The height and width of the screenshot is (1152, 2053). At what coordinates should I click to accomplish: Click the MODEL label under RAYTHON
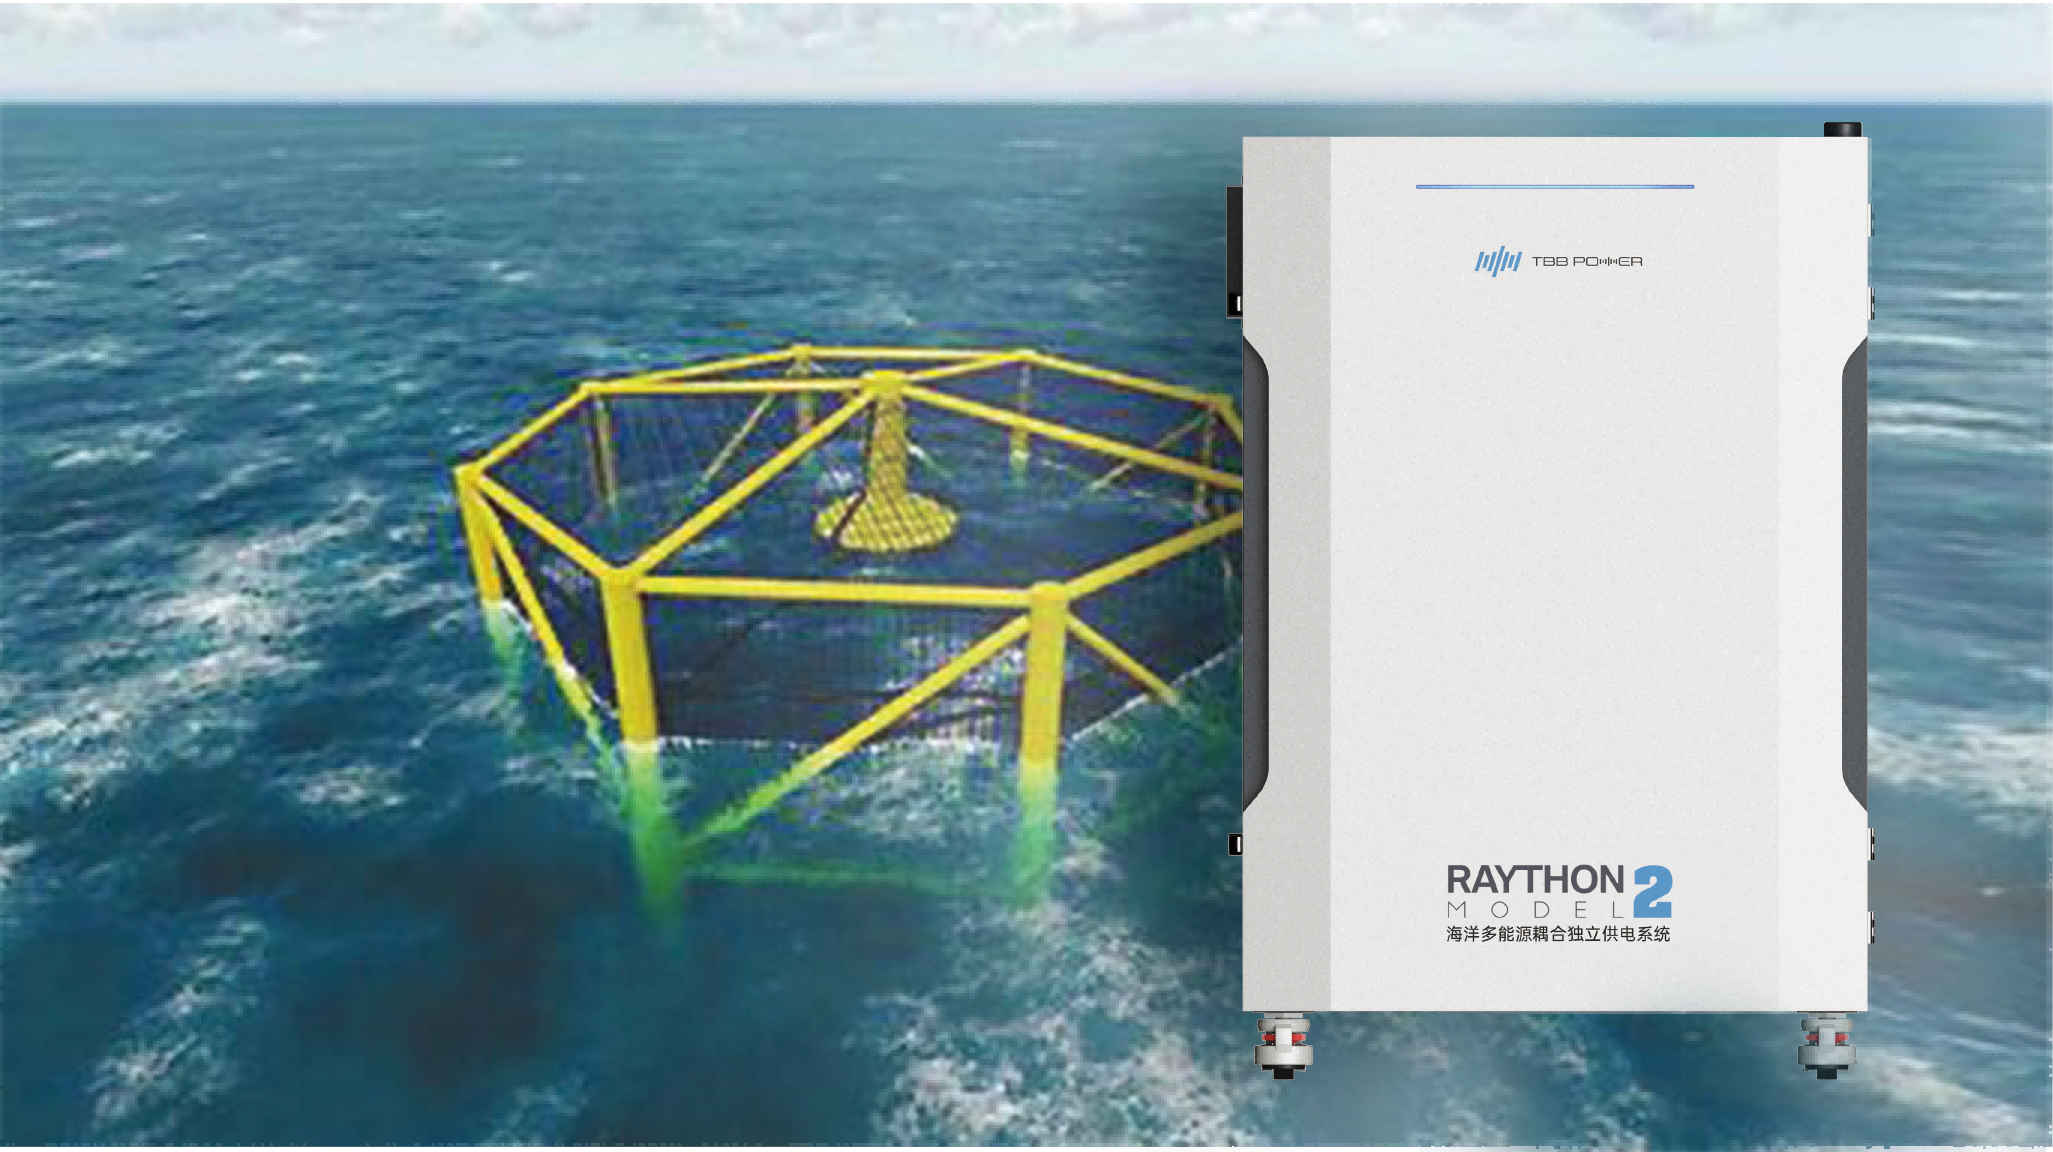pyautogui.click(x=1536, y=910)
